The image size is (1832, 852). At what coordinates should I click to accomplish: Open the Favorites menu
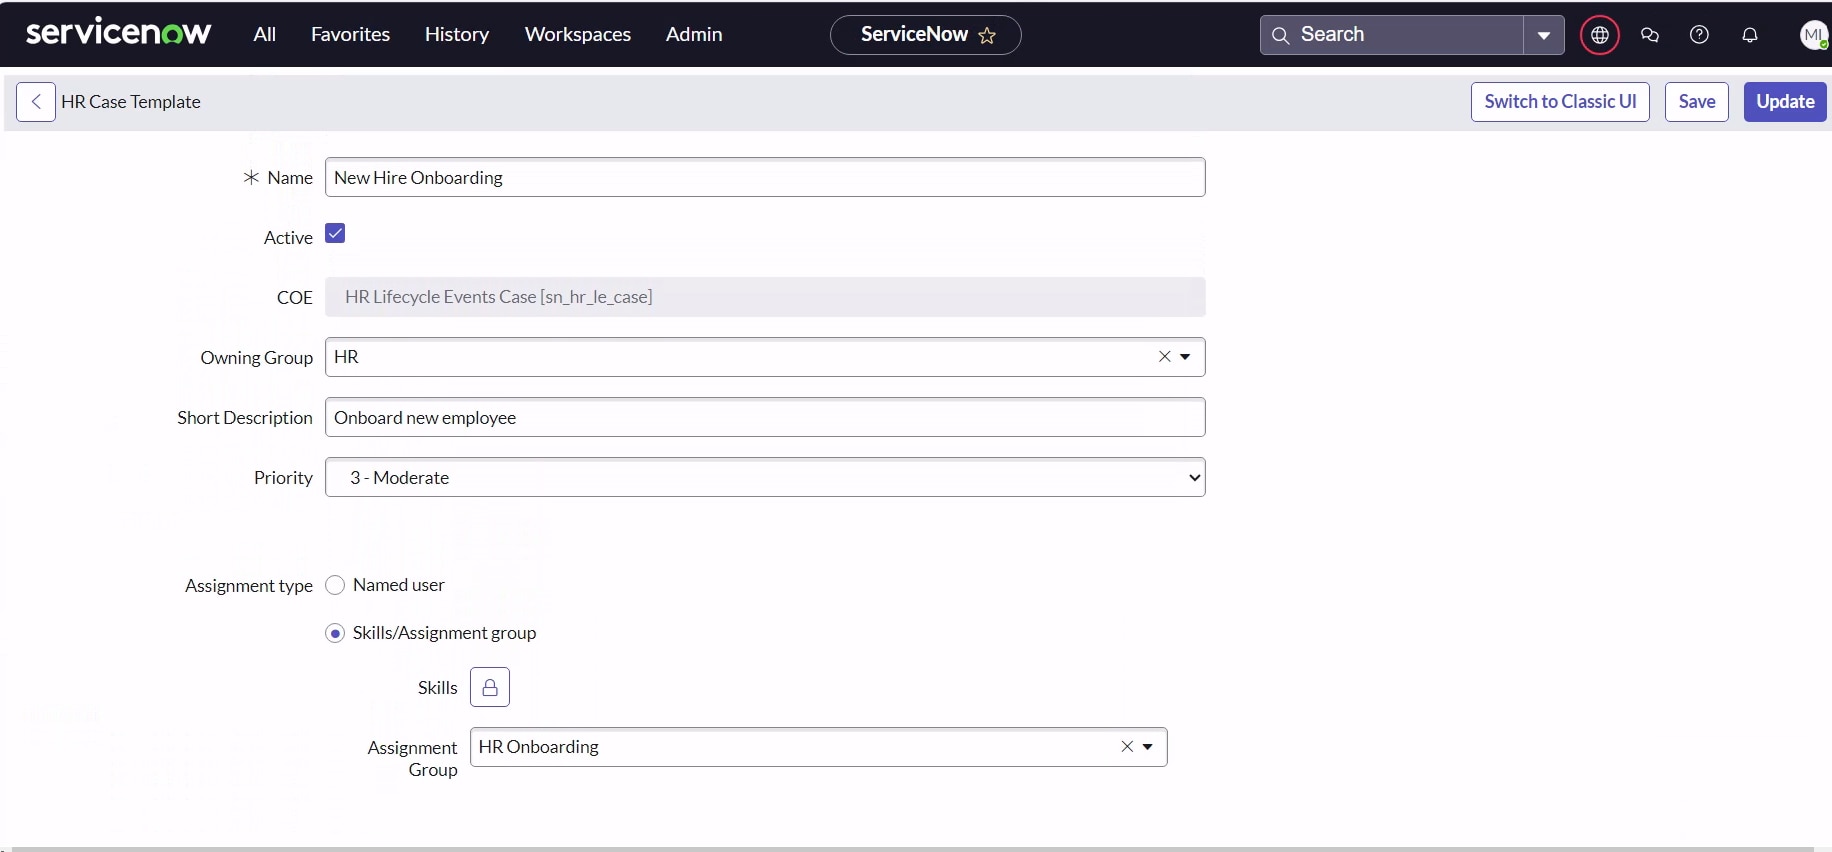(350, 34)
